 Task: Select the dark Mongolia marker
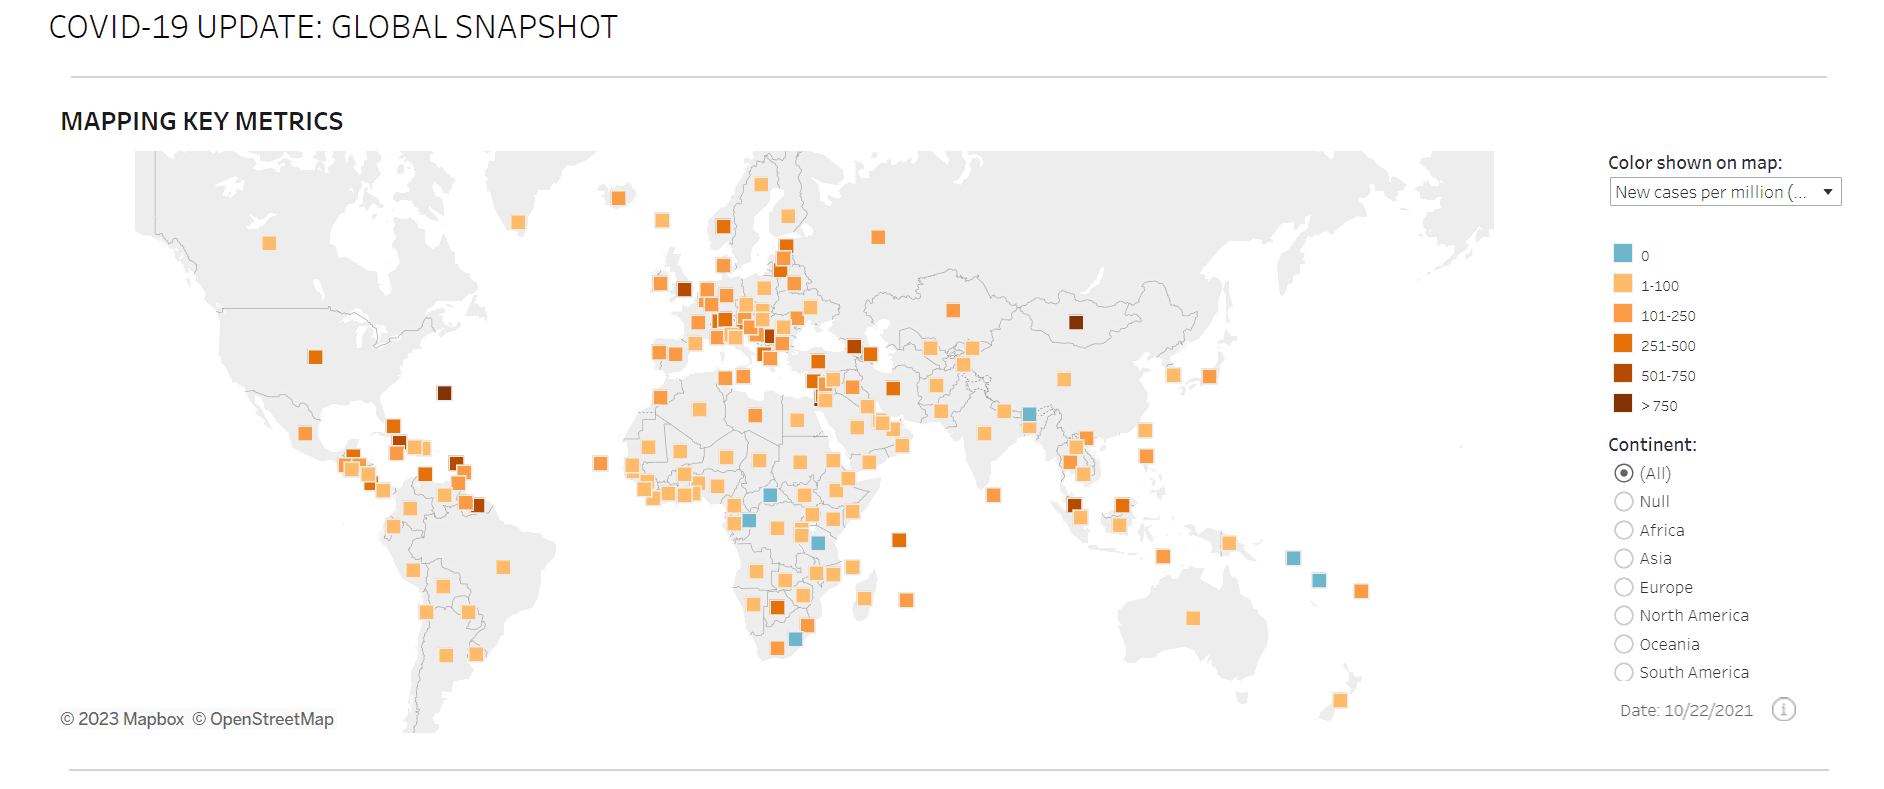(x=1076, y=322)
